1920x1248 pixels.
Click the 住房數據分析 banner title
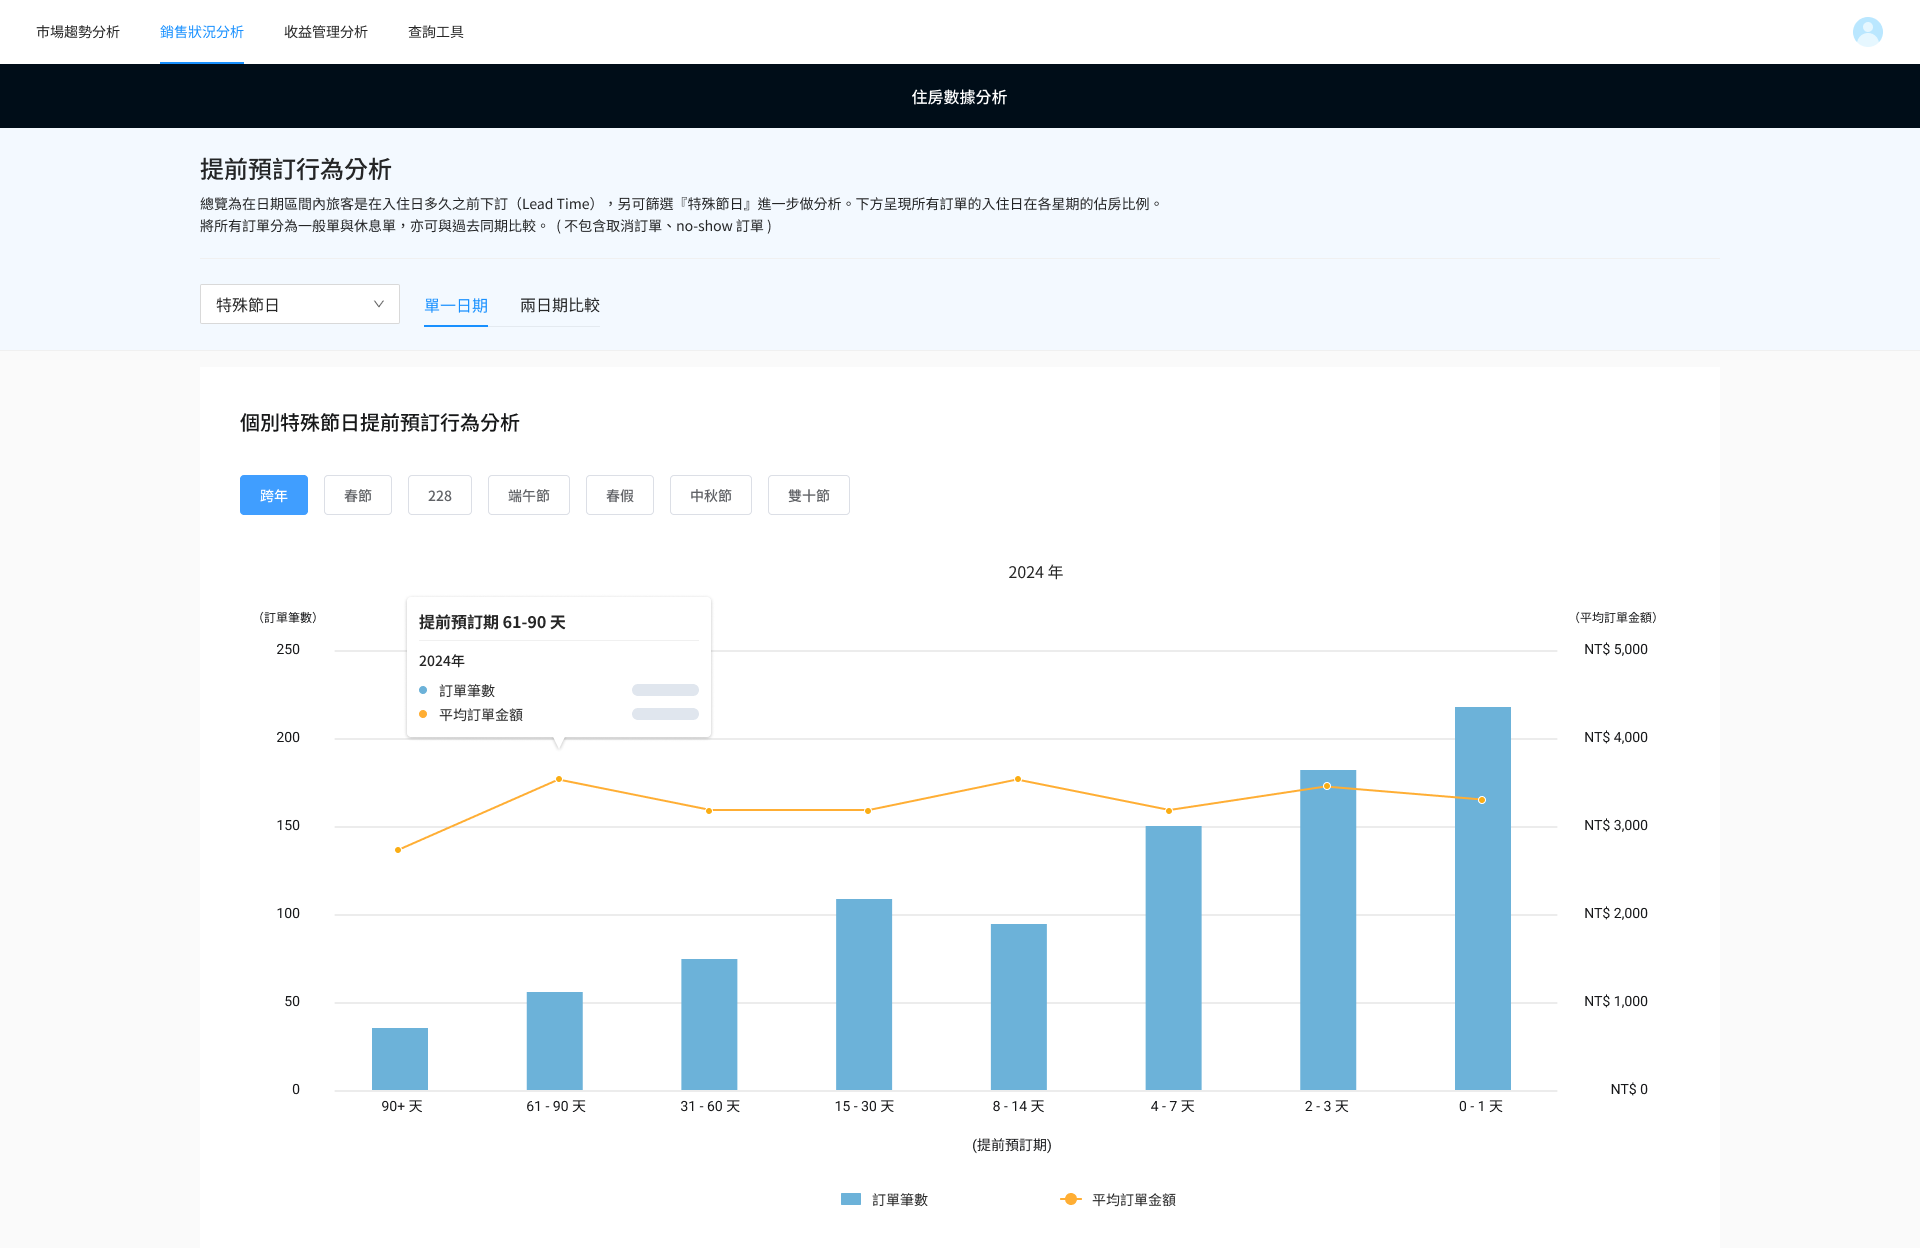pyautogui.click(x=959, y=97)
